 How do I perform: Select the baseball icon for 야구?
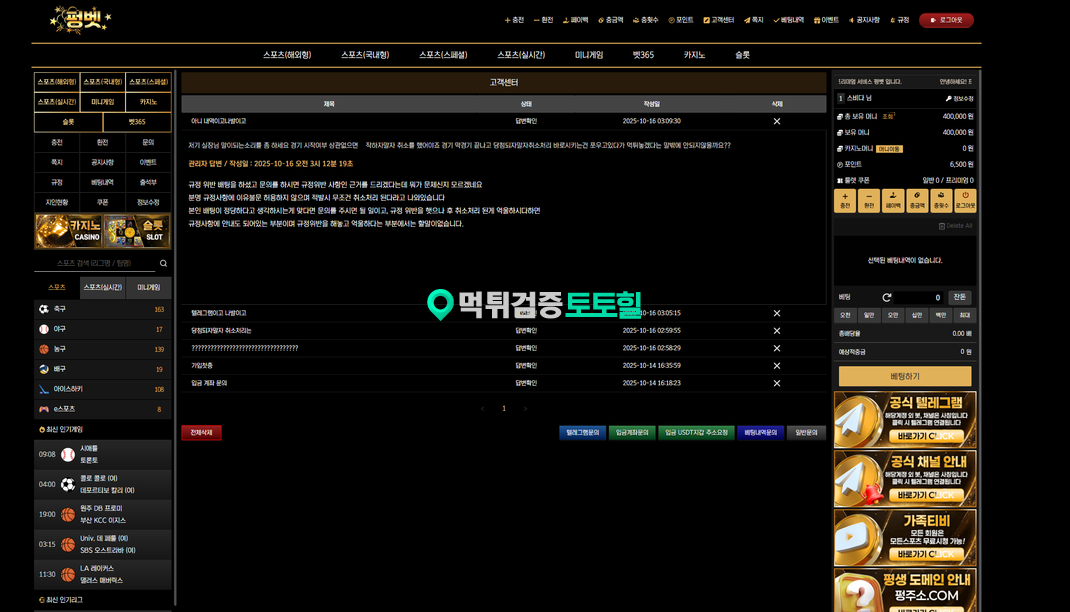click(44, 329)
